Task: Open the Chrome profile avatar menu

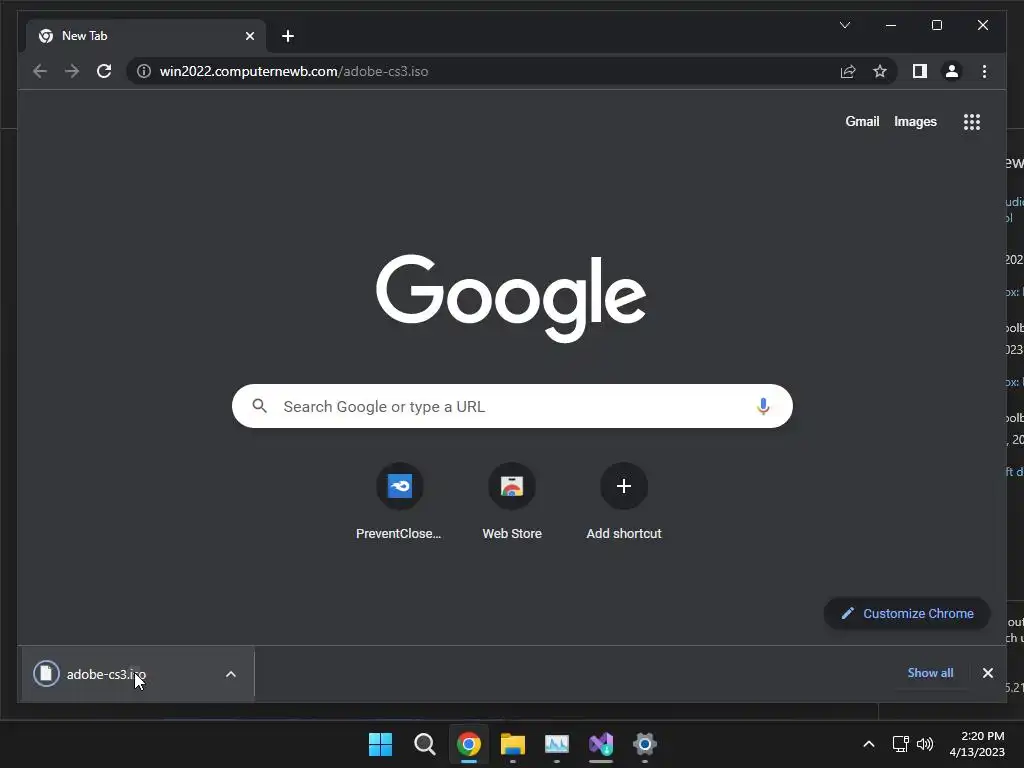Action: click(952, 71)
